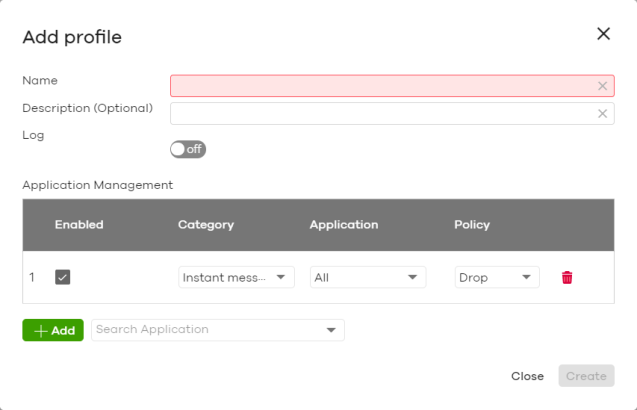The image size is (637, 410).
Task: Click the Create button
Action: 586,376
